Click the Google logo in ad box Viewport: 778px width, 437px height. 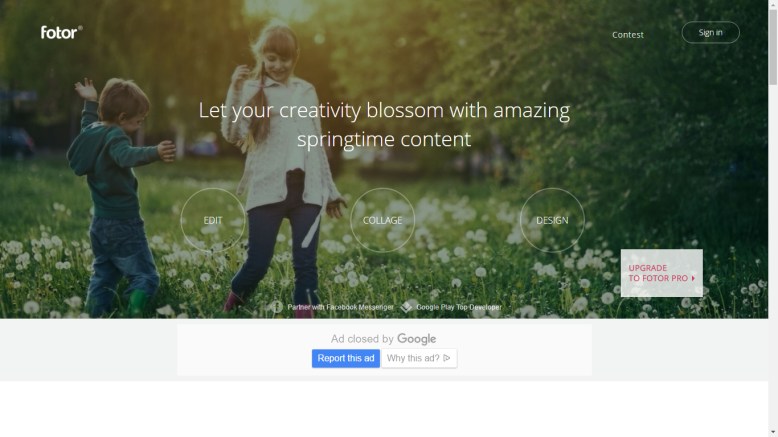coord(417,339)
